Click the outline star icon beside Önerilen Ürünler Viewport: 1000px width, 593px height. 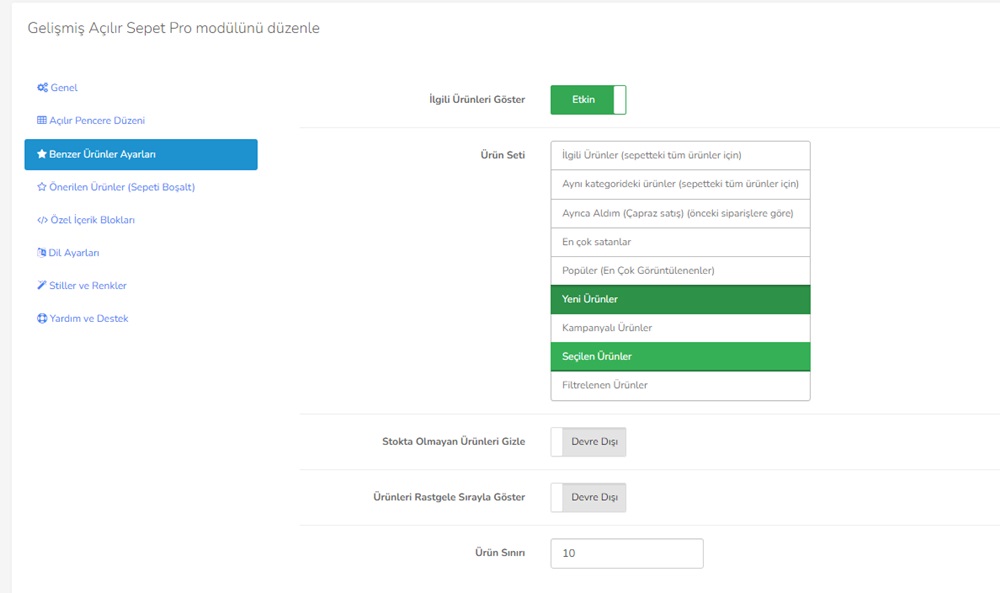point(41,187)
